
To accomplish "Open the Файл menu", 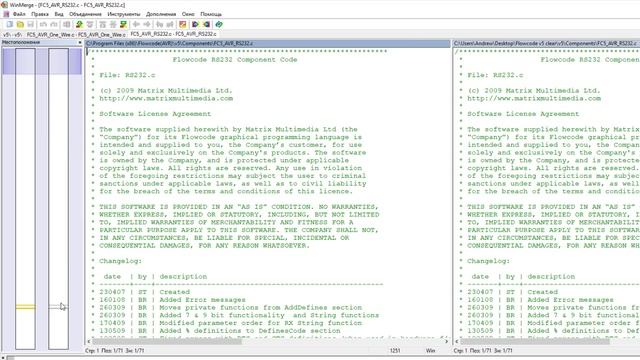I will (x=19, y=14).
